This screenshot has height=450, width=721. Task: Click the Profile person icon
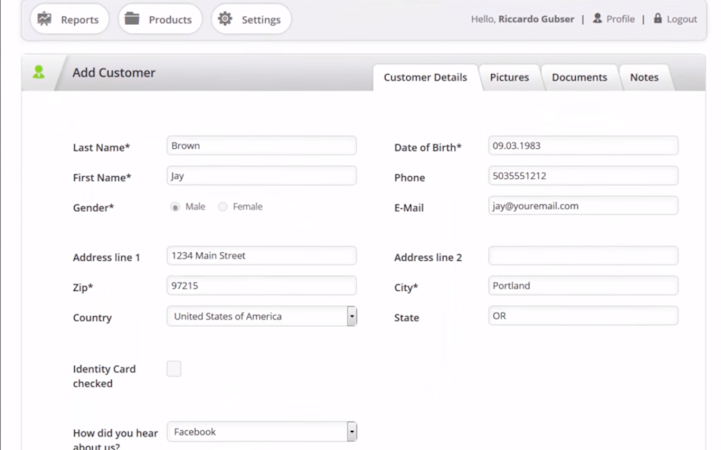pos(597,18)
